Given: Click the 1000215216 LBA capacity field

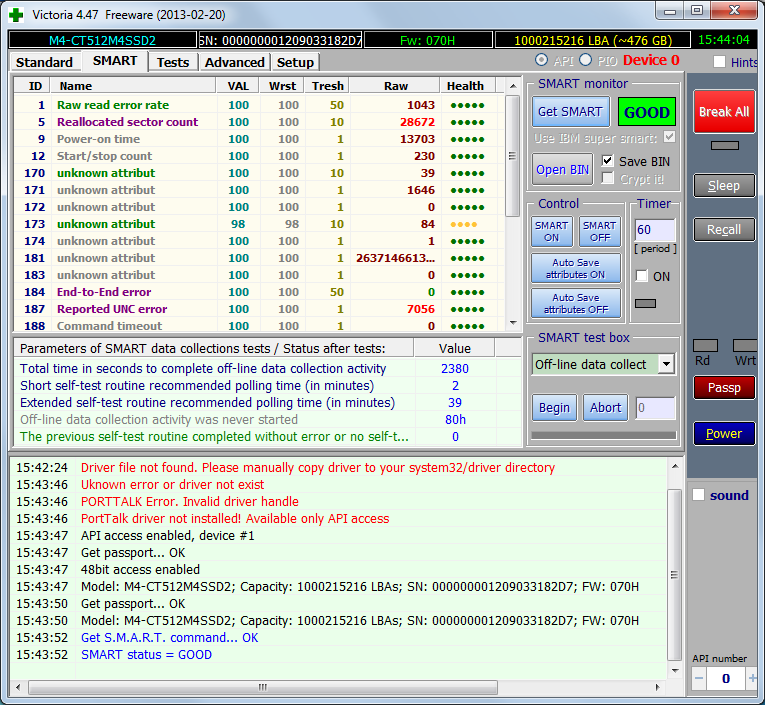Looking at the screenshot, I should [593, 40].
